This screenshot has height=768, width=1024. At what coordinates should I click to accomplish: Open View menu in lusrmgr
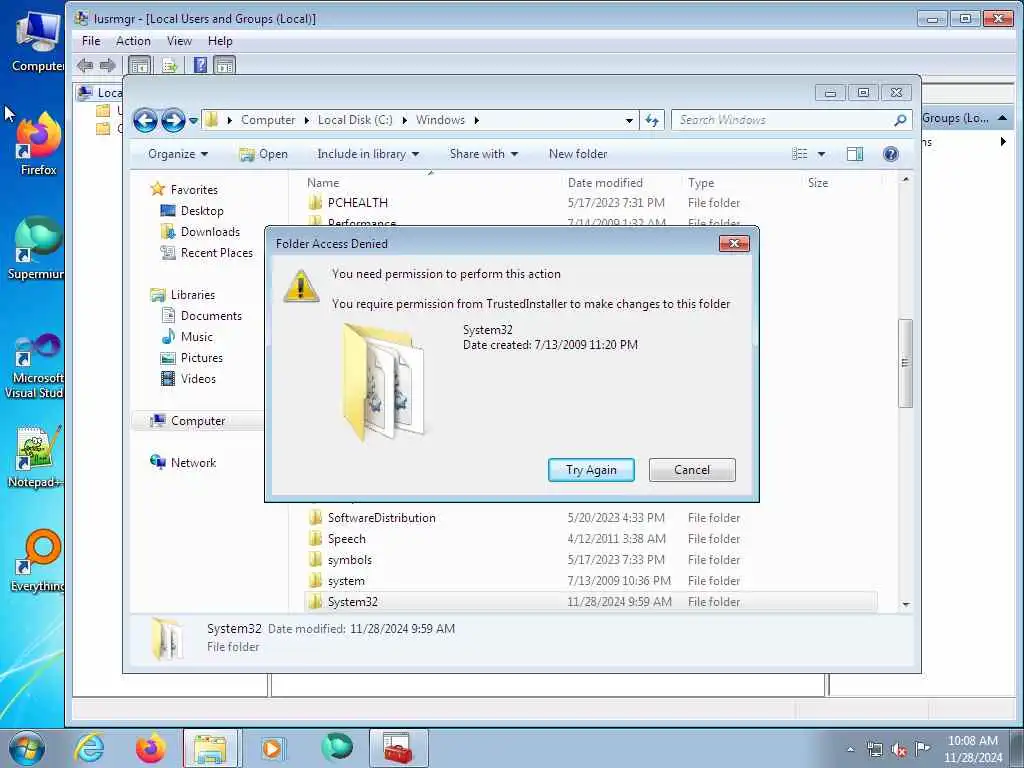tap(179, 41)
